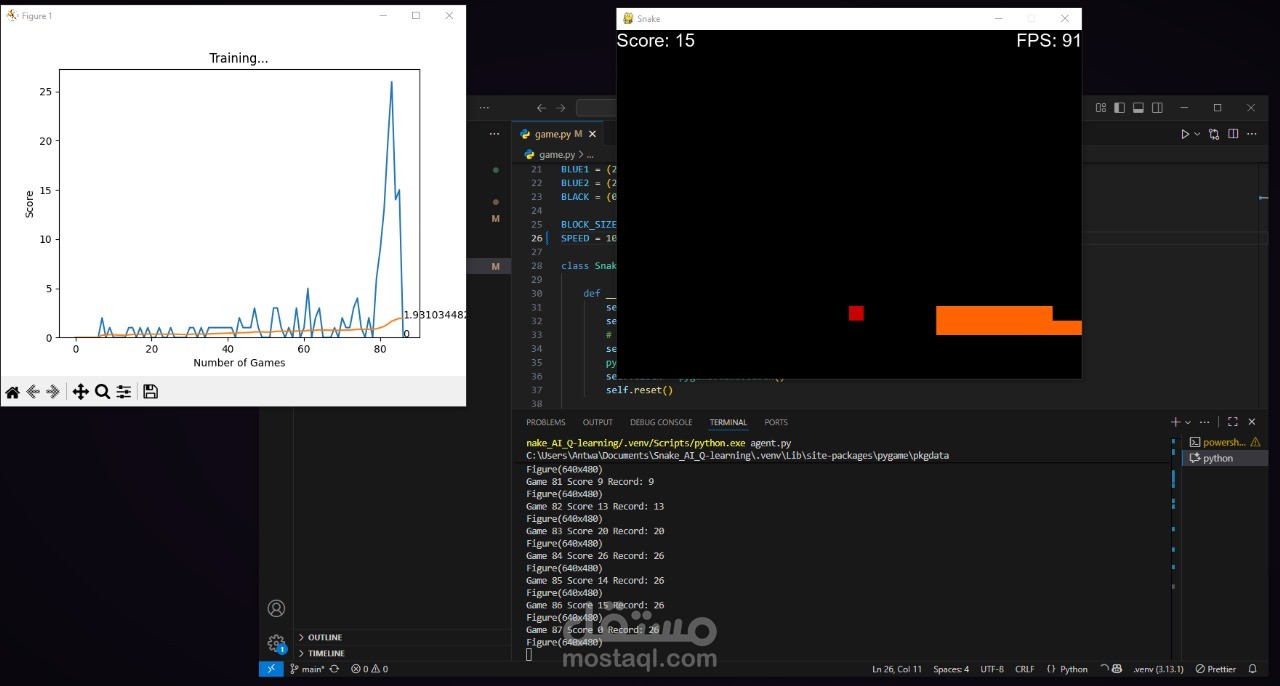Split the editor to the right
This screenshot has width=1280, height=686.
tap(1233, 134)
